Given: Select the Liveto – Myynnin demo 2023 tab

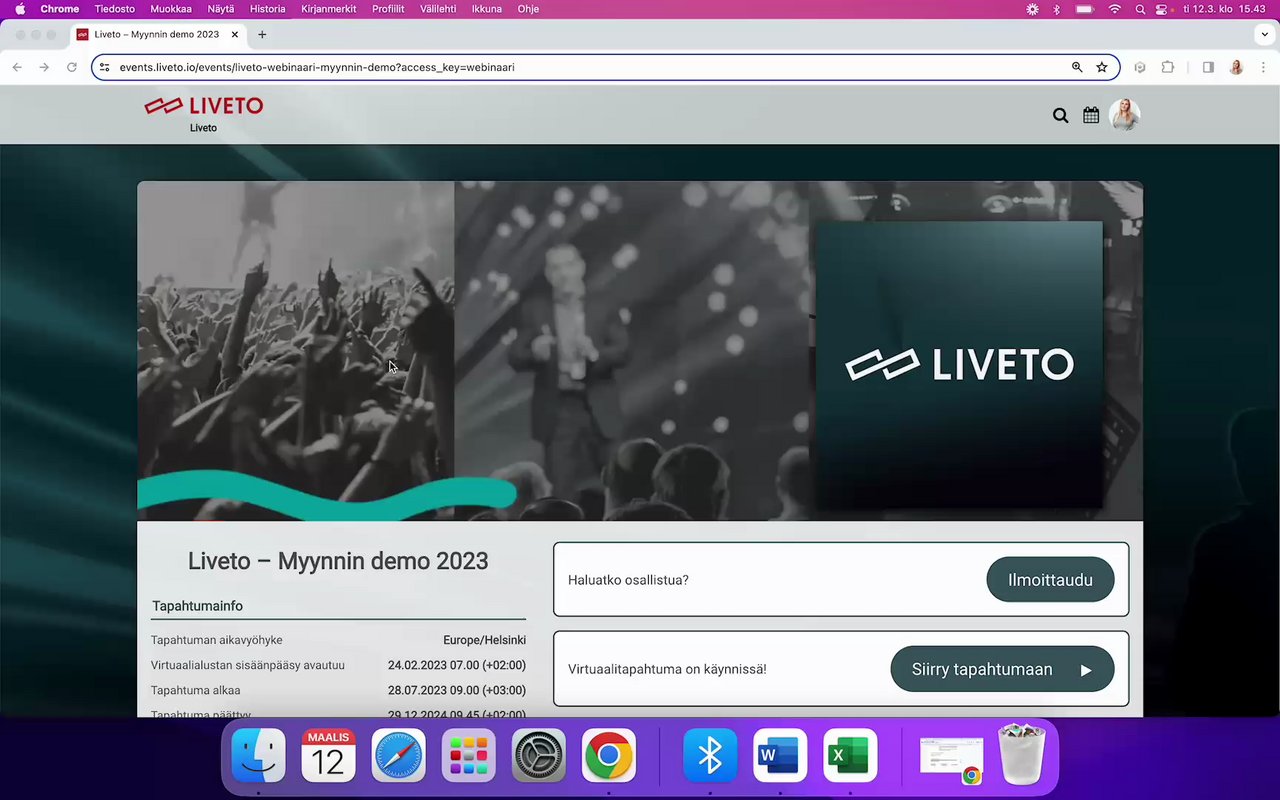Looking at the screenshot, I should 159,34.
